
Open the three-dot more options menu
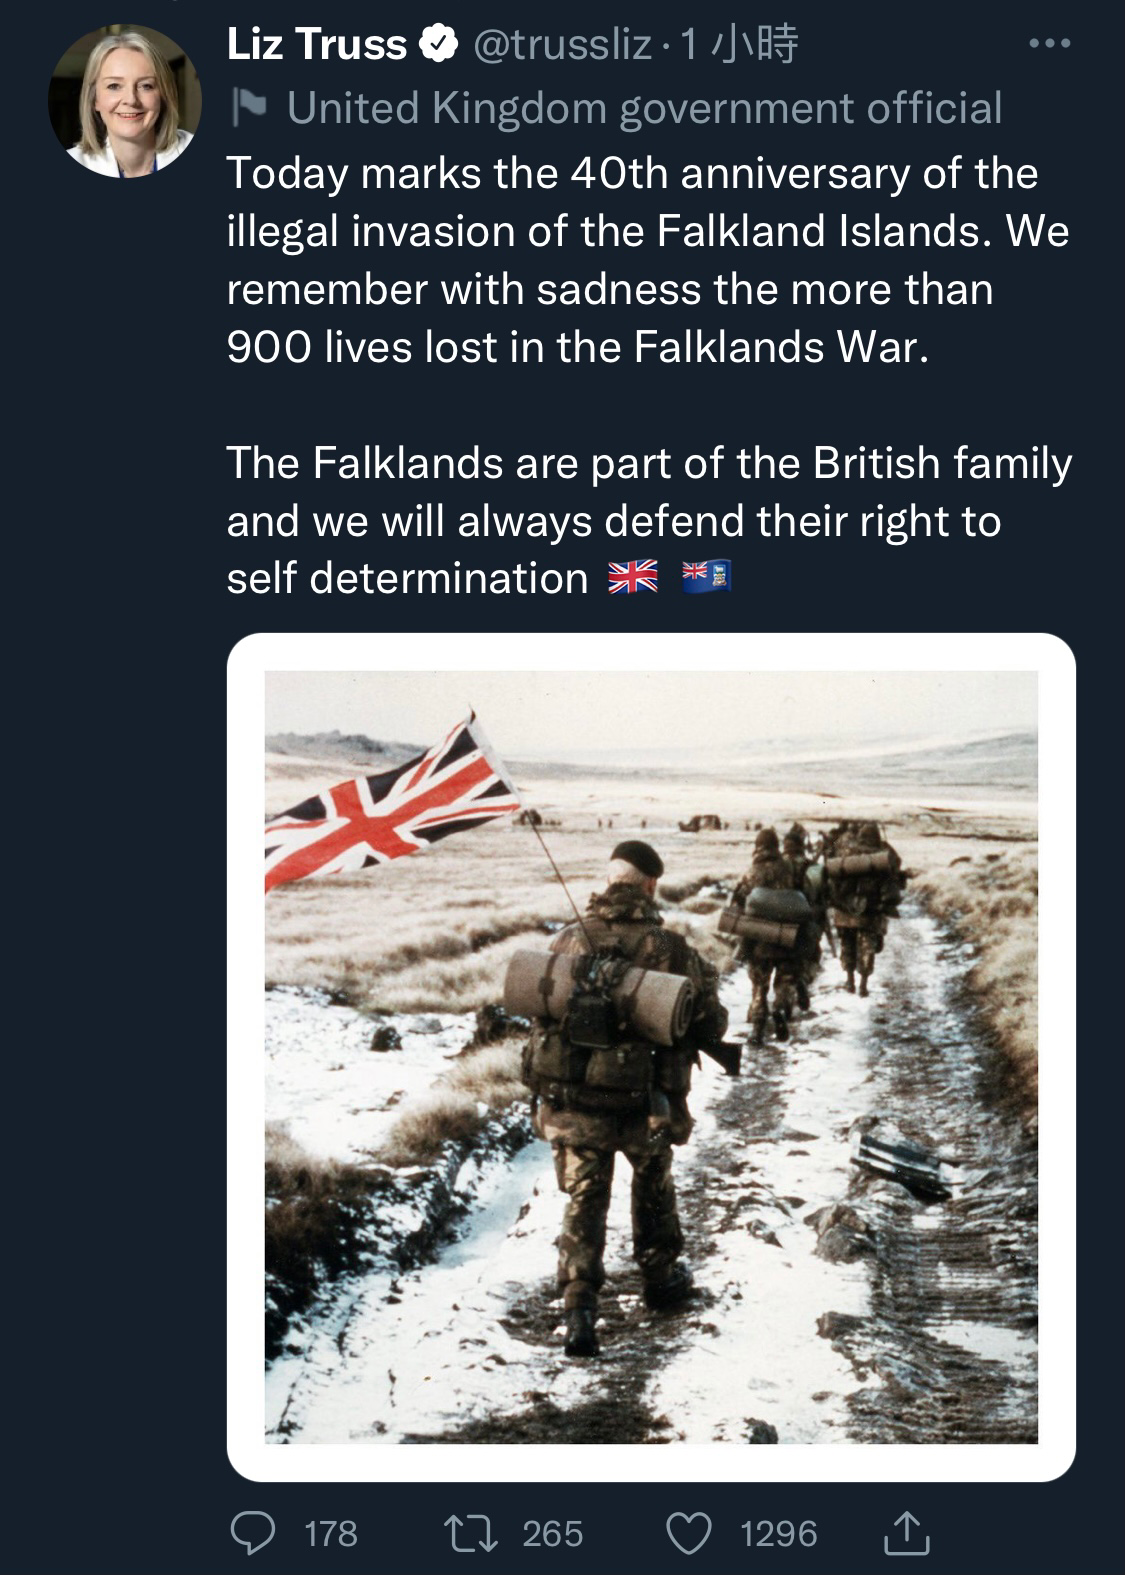pyautogui.click(x=1050, y=43)
